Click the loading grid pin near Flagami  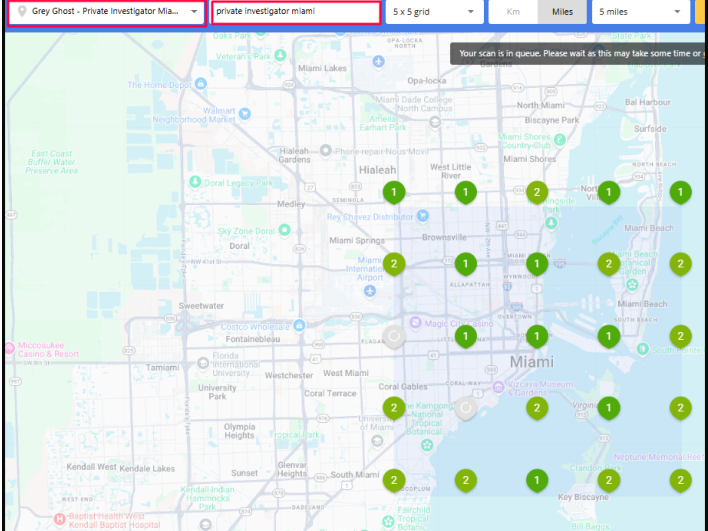pyautogui.click(x=394, y=336)
